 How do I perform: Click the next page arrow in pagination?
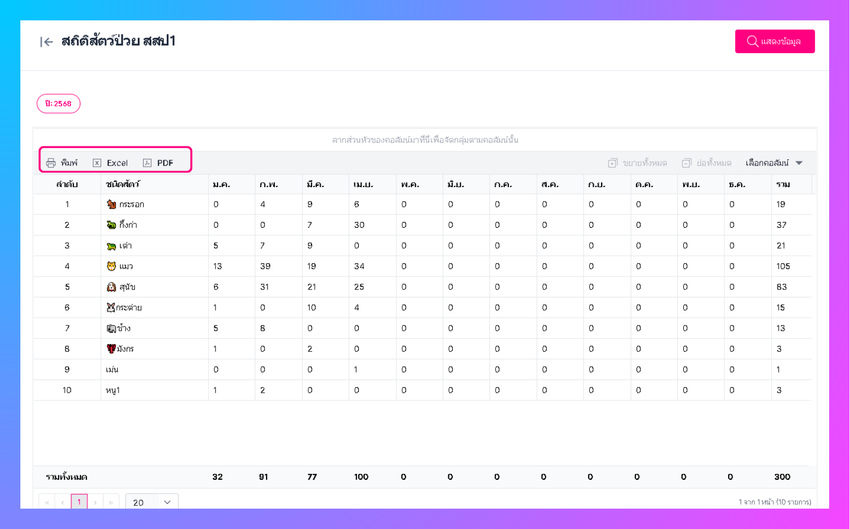(x=96, y=502)
